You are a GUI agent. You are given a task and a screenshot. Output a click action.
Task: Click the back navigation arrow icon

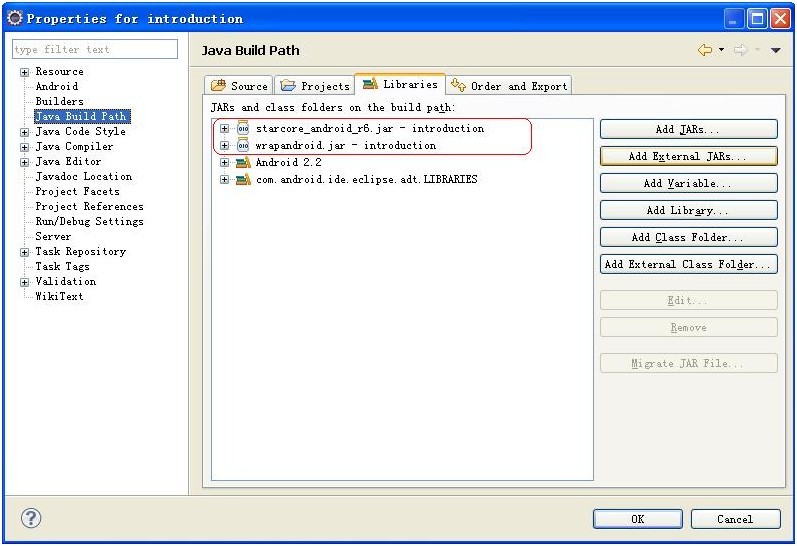[705, 50]
